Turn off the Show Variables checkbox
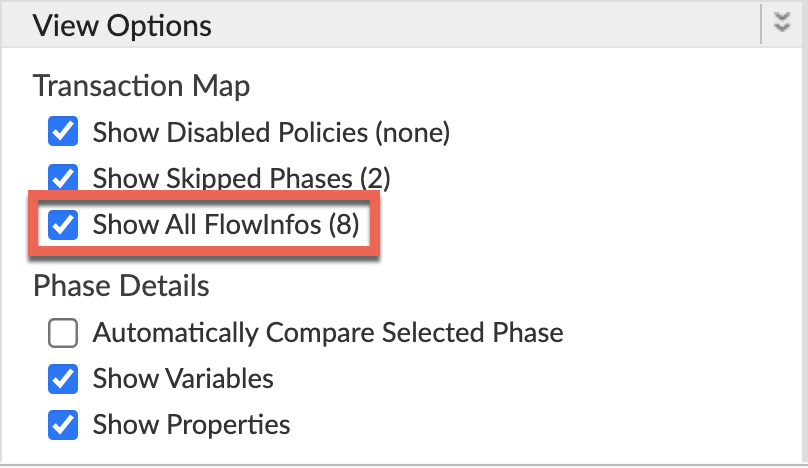This screenshot has height=468, width=808. tap(63, 379)
